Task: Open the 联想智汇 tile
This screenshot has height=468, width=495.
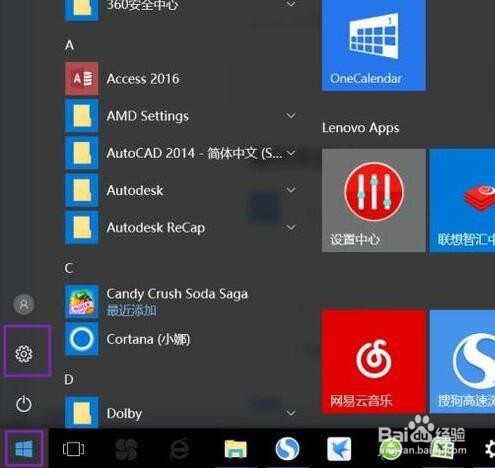Action: (462, 200)
